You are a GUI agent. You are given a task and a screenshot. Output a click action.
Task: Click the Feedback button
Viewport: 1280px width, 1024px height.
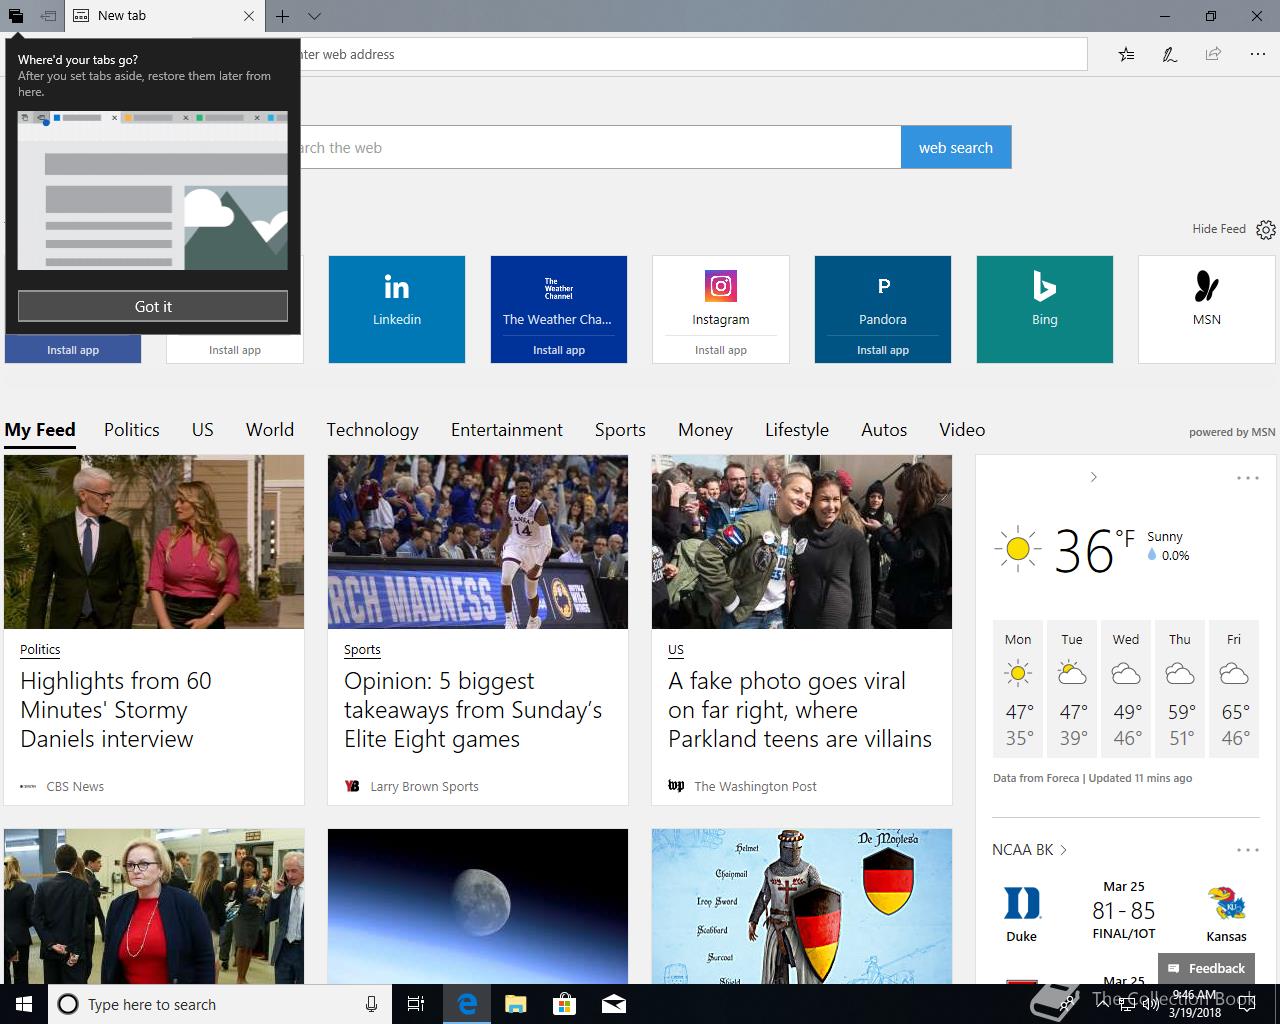1206,968
